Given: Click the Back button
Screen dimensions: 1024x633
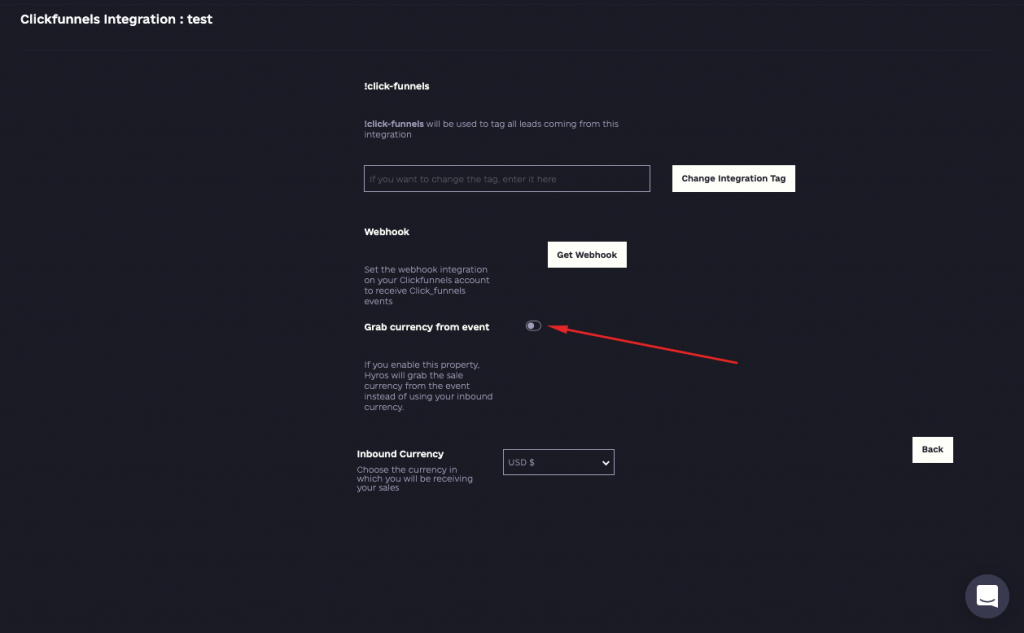Looking at the screenshot, I should [x=932, y=449].
